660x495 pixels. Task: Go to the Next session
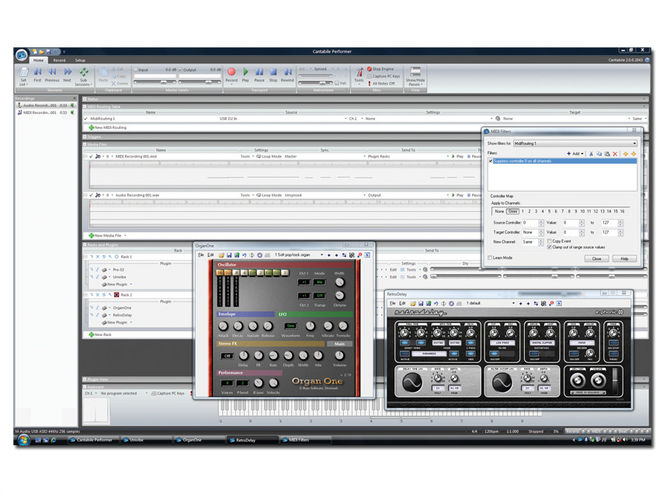click(67, 75)
